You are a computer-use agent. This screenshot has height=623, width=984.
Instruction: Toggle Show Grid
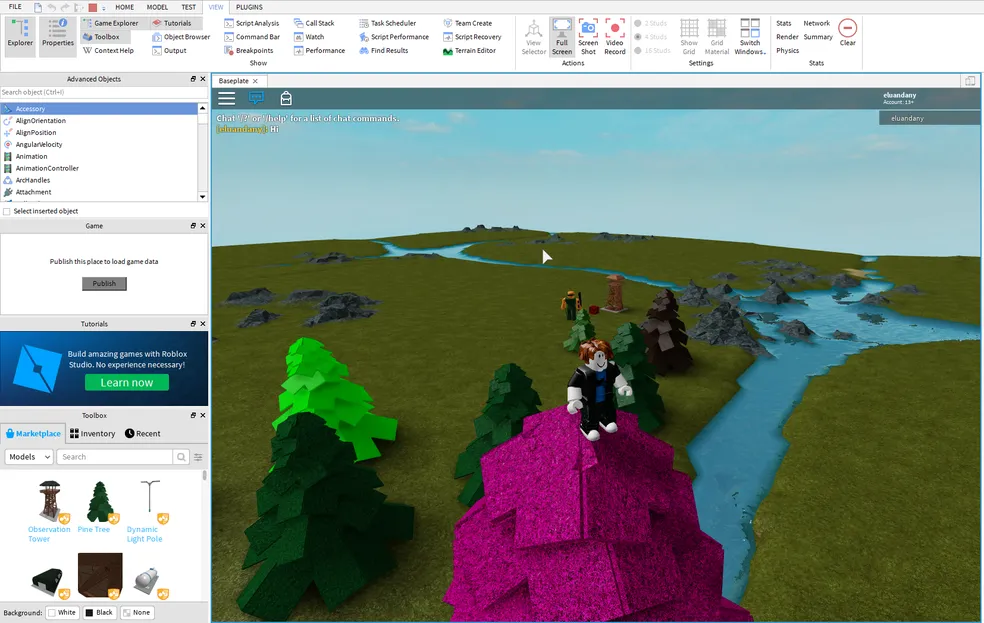(689, 37)
